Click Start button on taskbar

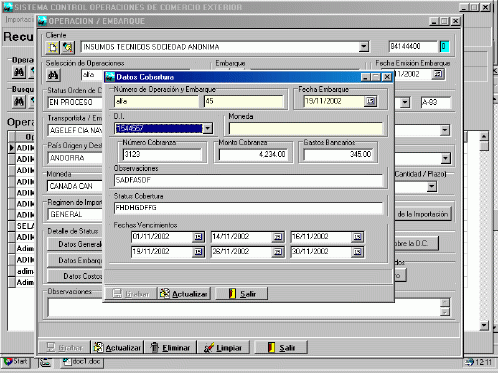tap(16, 362)
